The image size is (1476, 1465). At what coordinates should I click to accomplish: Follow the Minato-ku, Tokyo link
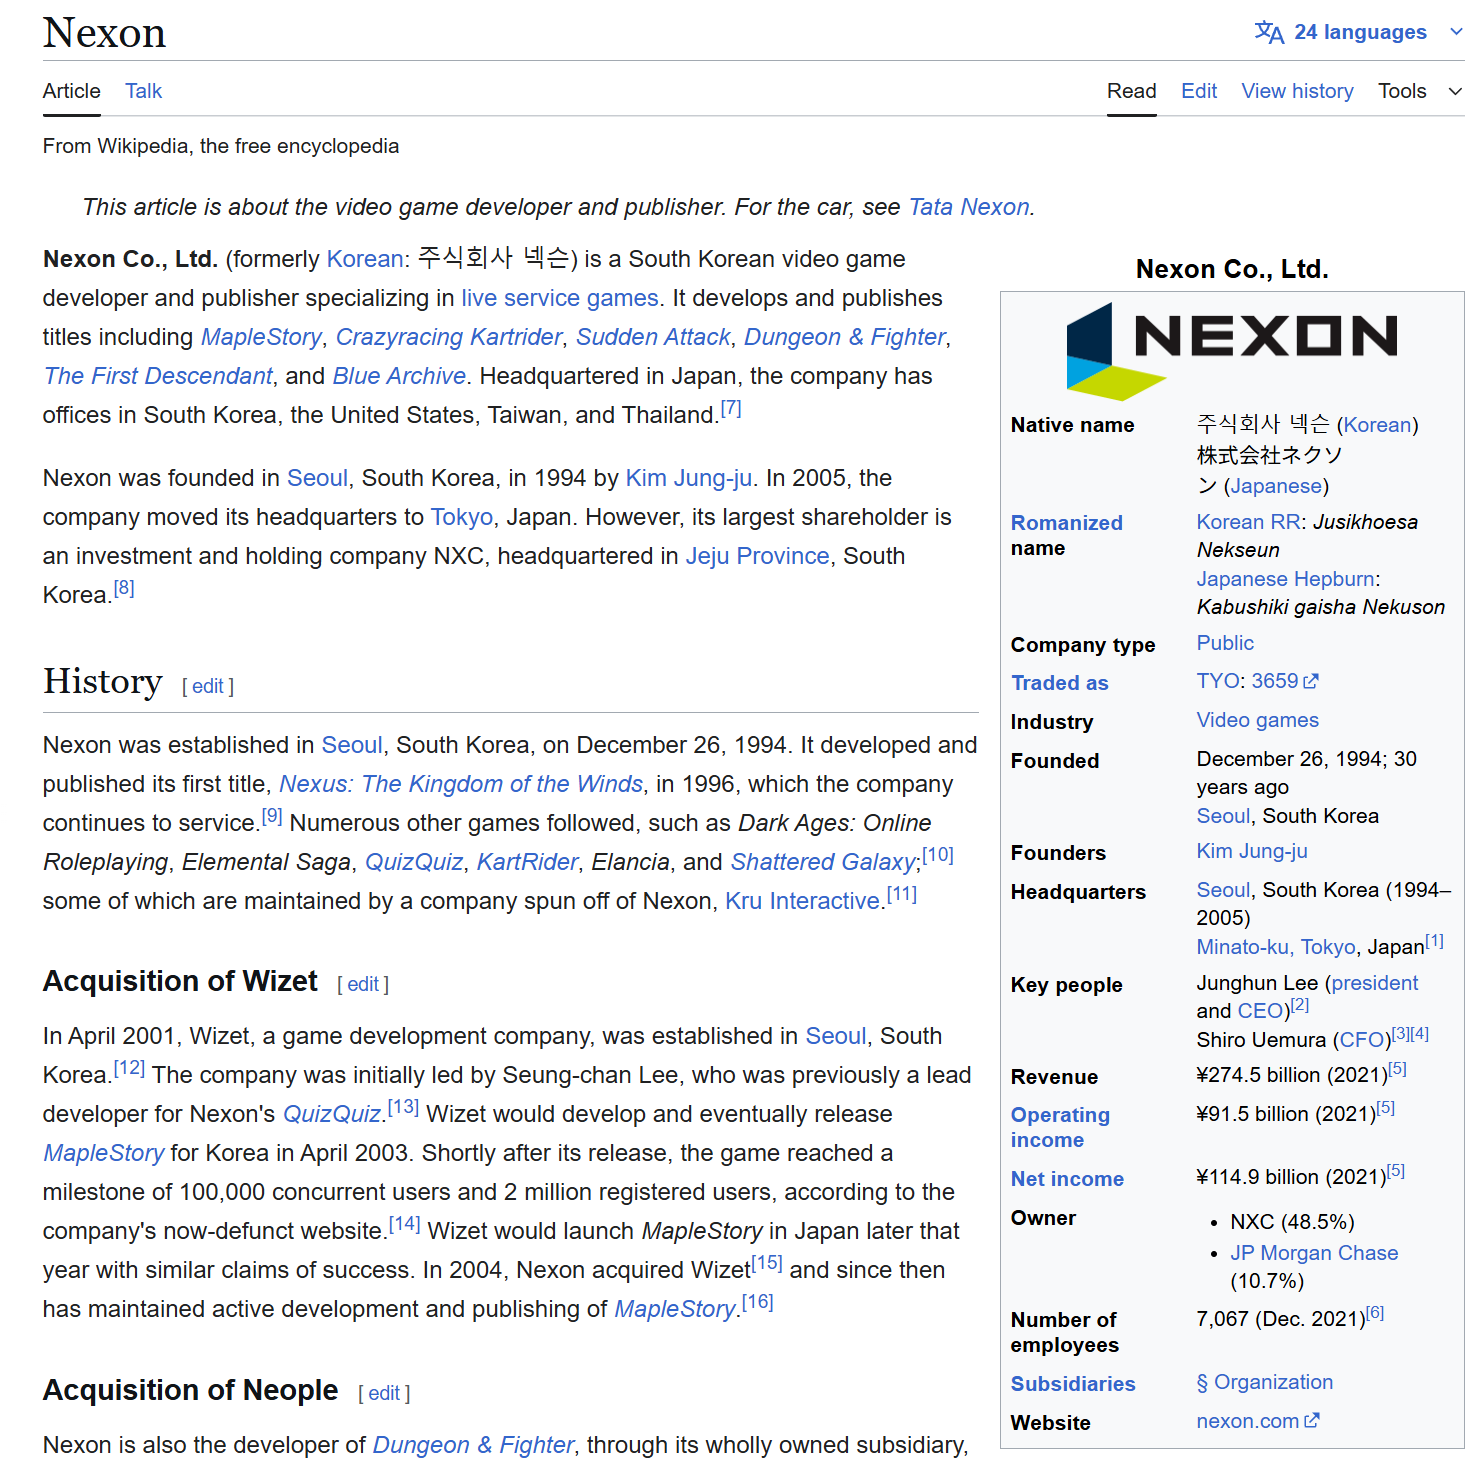(1276, 947)
